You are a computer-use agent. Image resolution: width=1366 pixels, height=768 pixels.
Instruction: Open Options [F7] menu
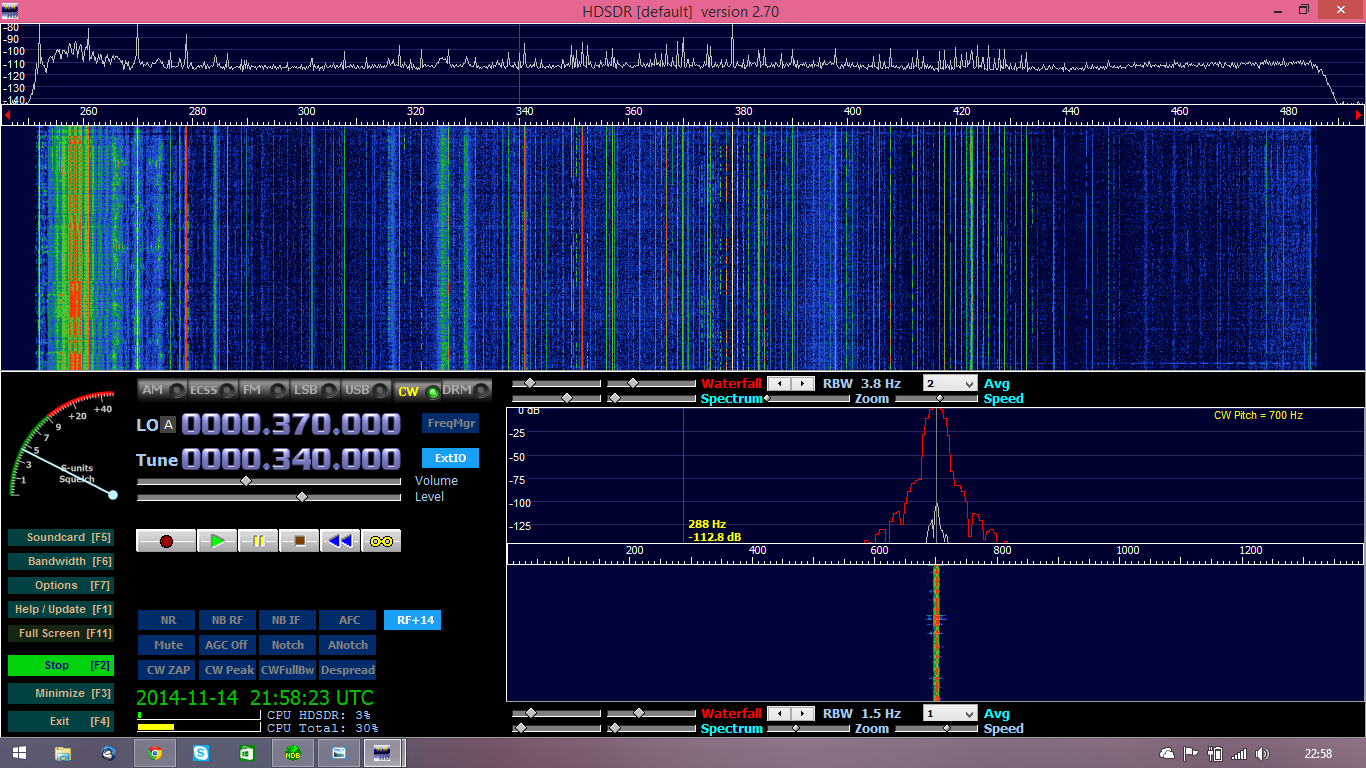(x=60, y=585)
